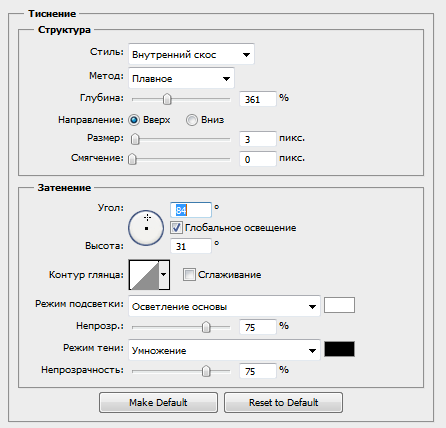Select the Вниз direction radio button
The width and height of the screenshot is (446, 428).
[x=192, y=120]
